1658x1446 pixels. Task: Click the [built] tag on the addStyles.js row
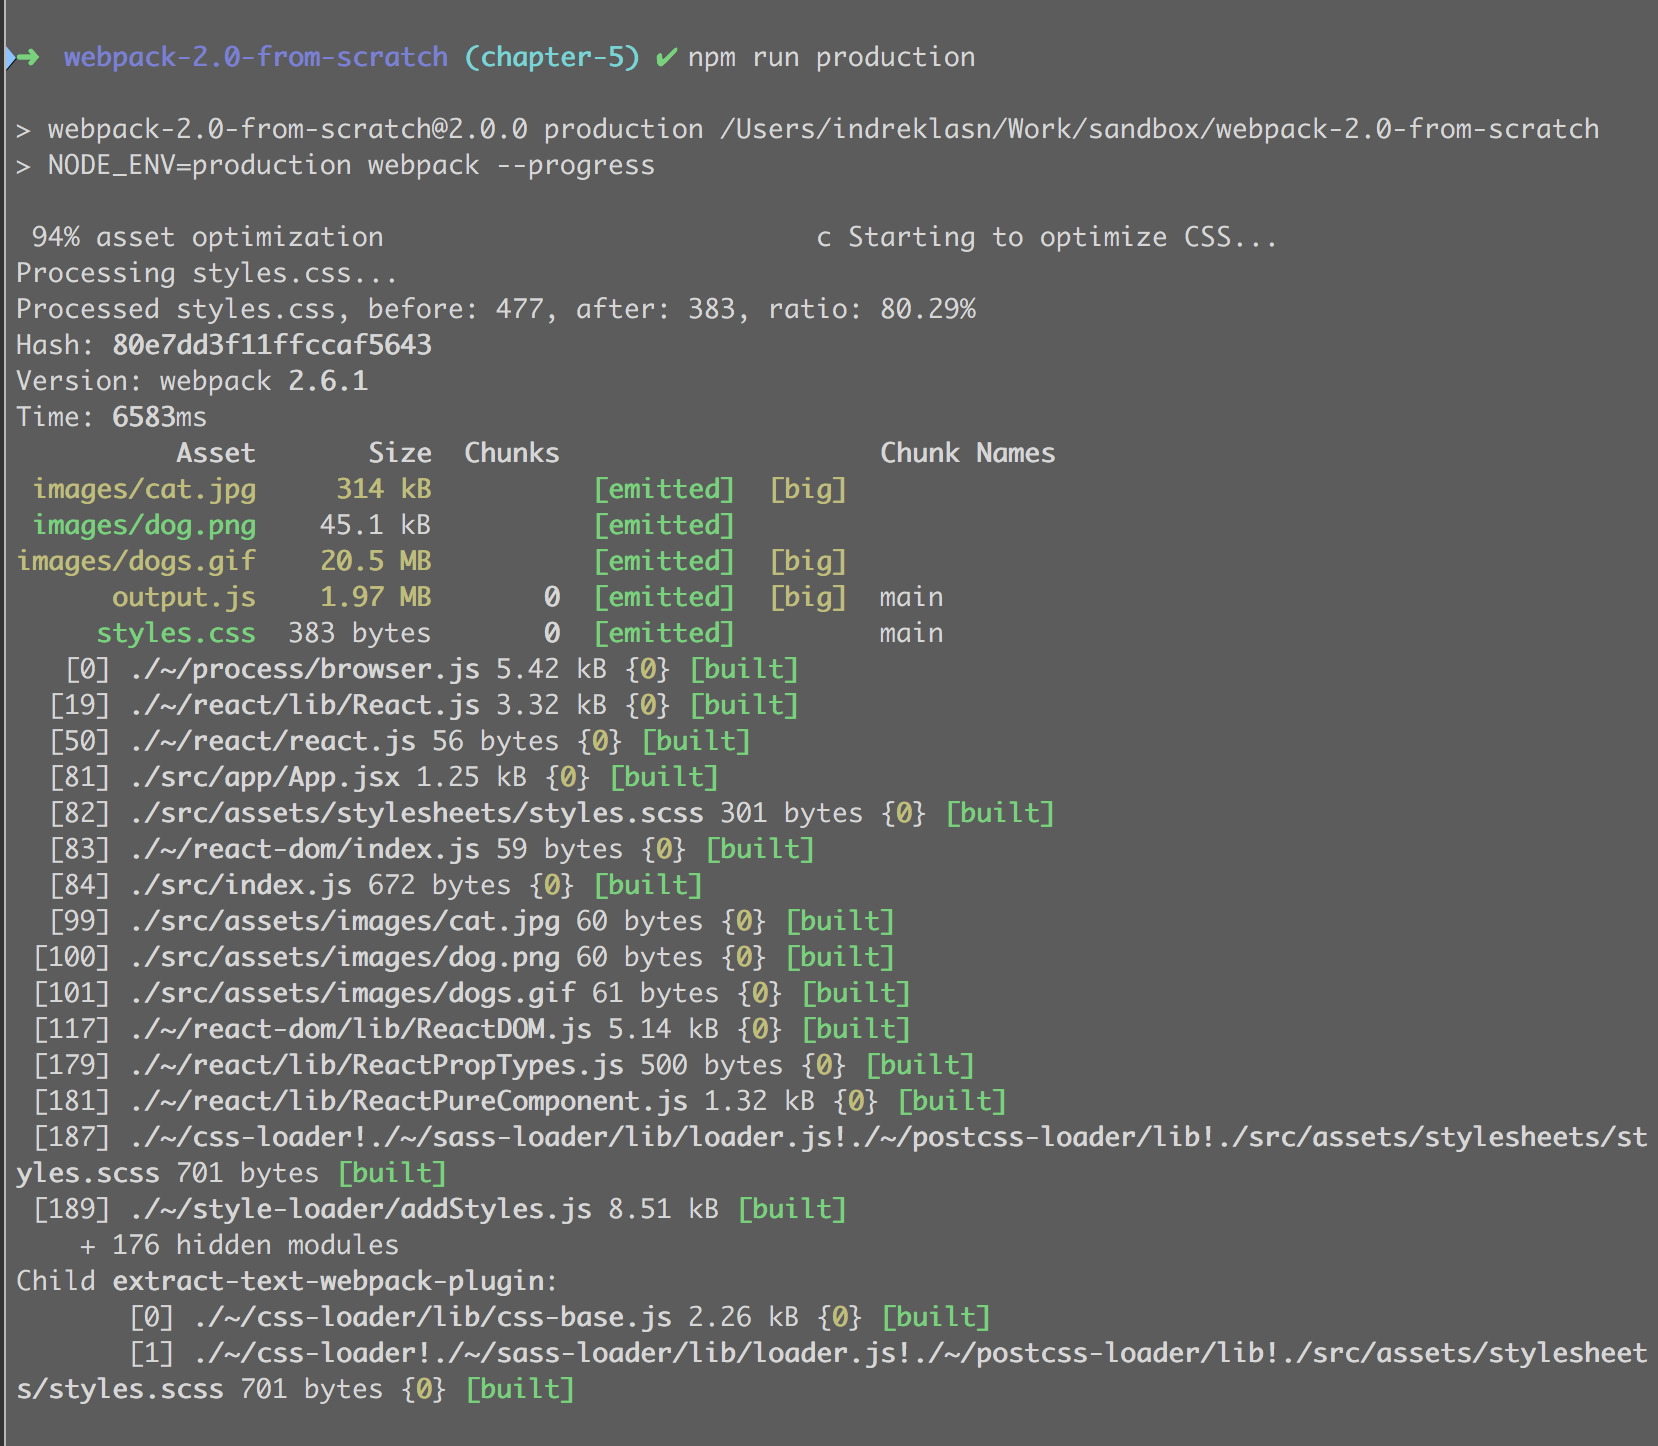(792, 1209)
